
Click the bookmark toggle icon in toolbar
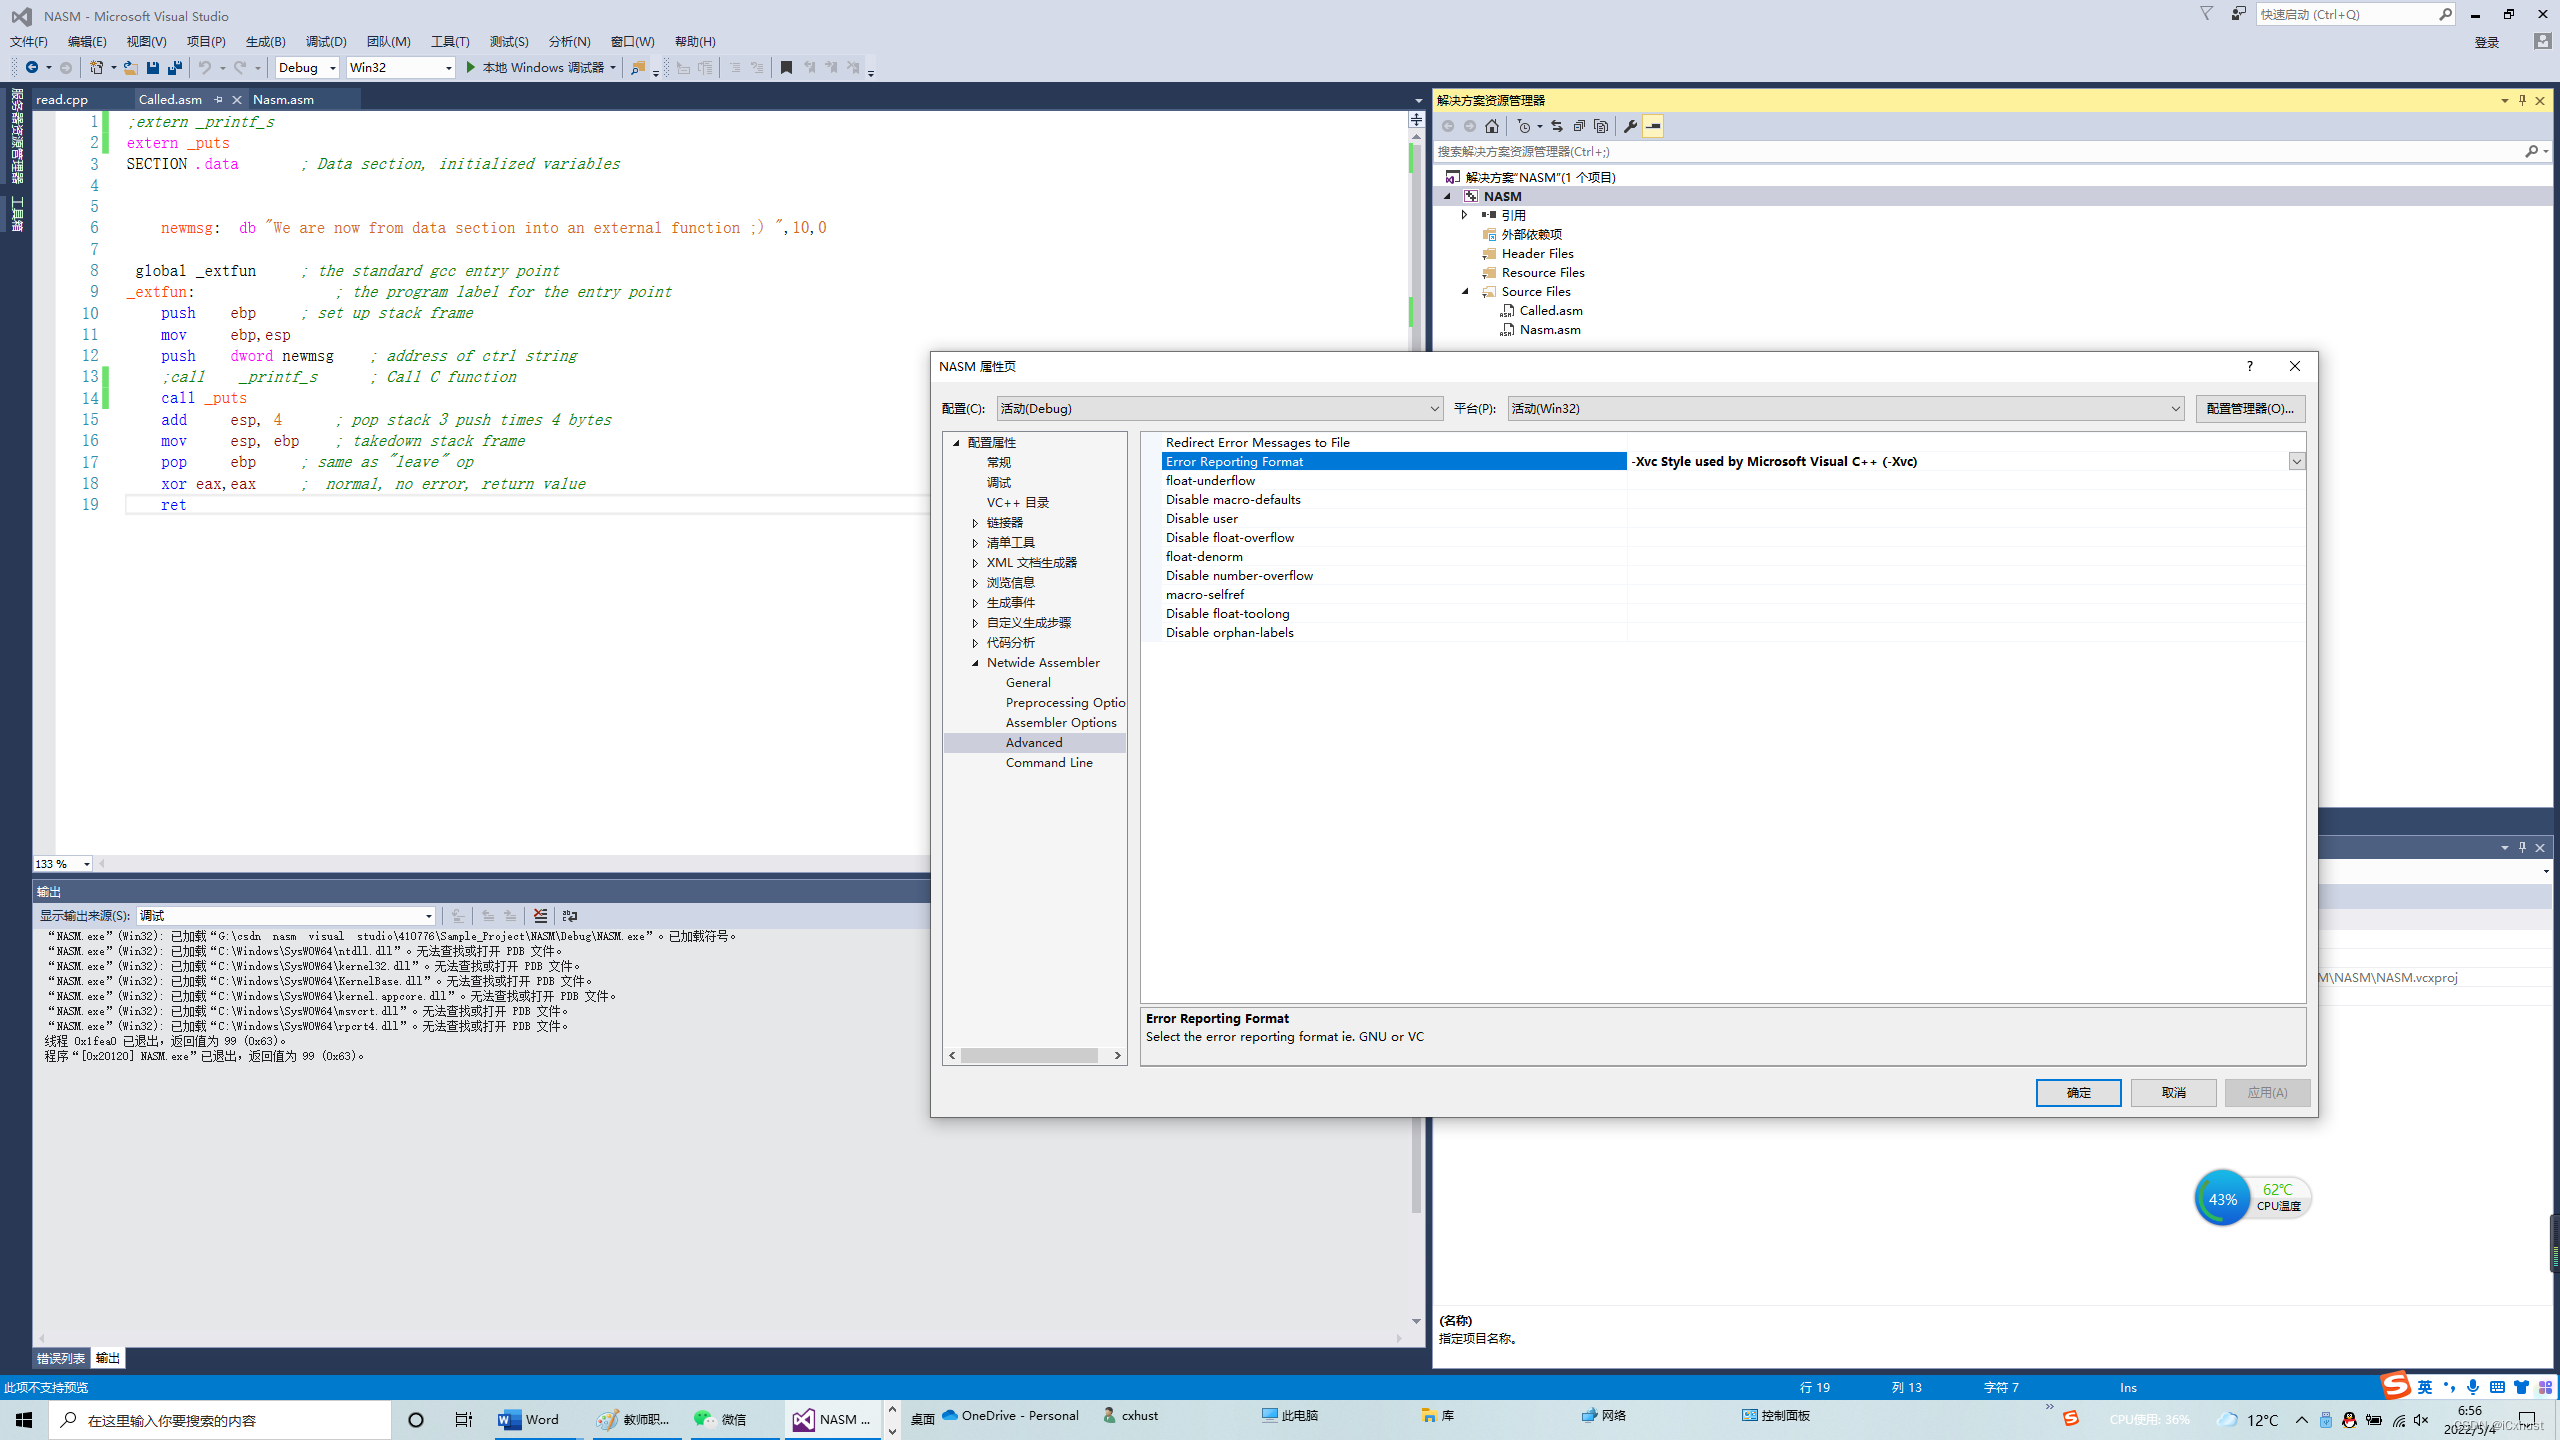[786, 68]
